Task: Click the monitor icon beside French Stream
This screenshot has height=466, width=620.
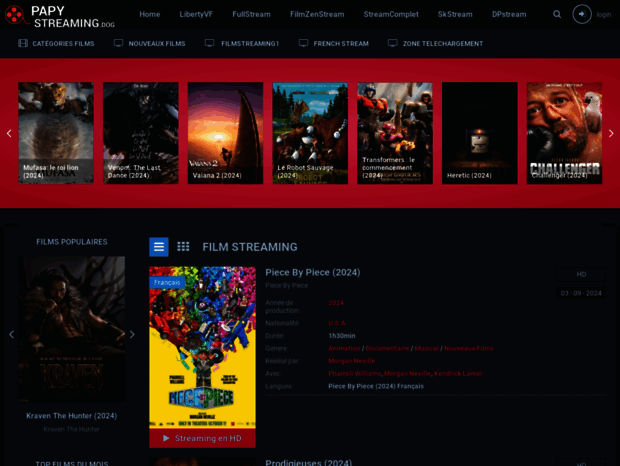Action: pos(303,43)
